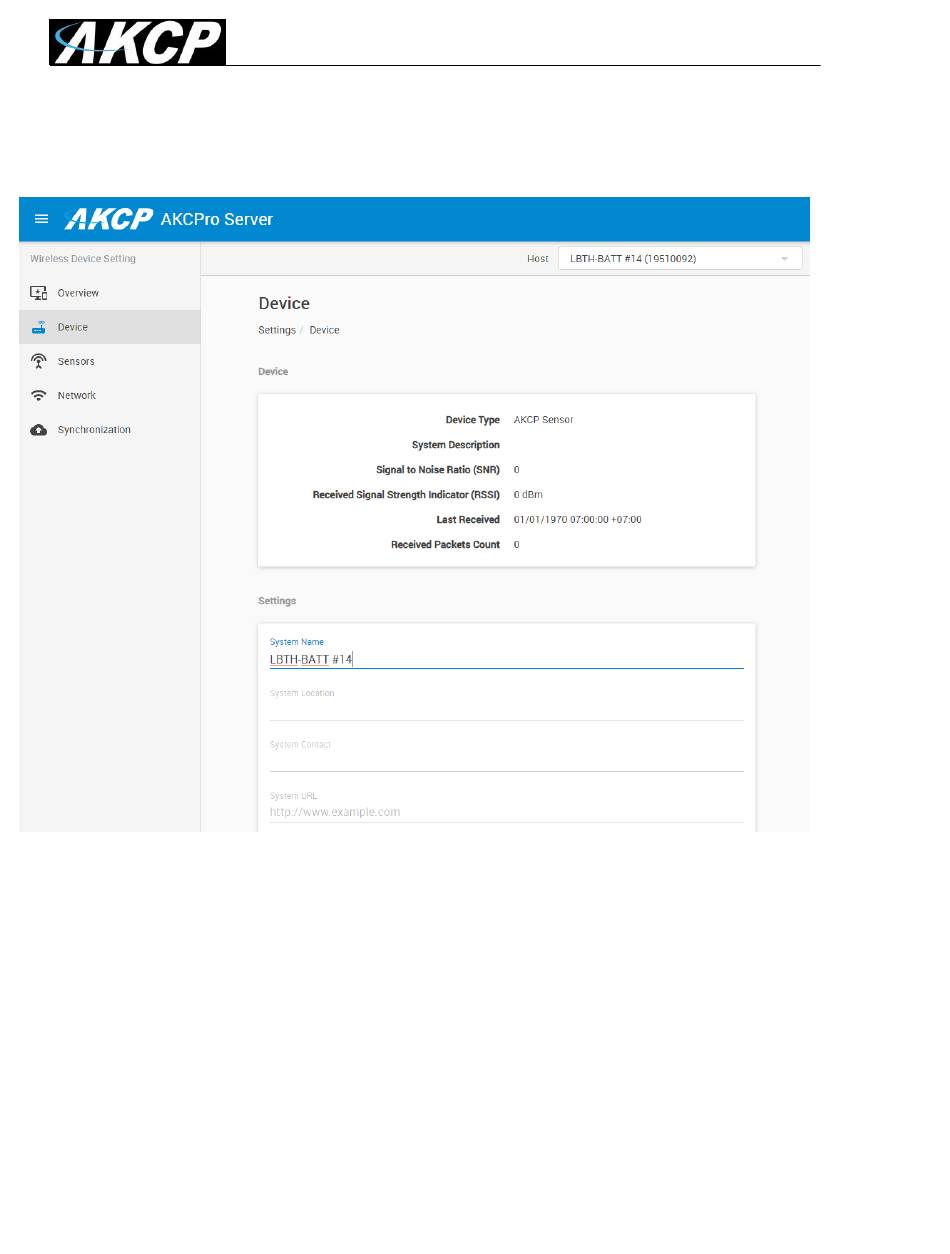Click the Settings breadcrumb link

pos(277,330)
